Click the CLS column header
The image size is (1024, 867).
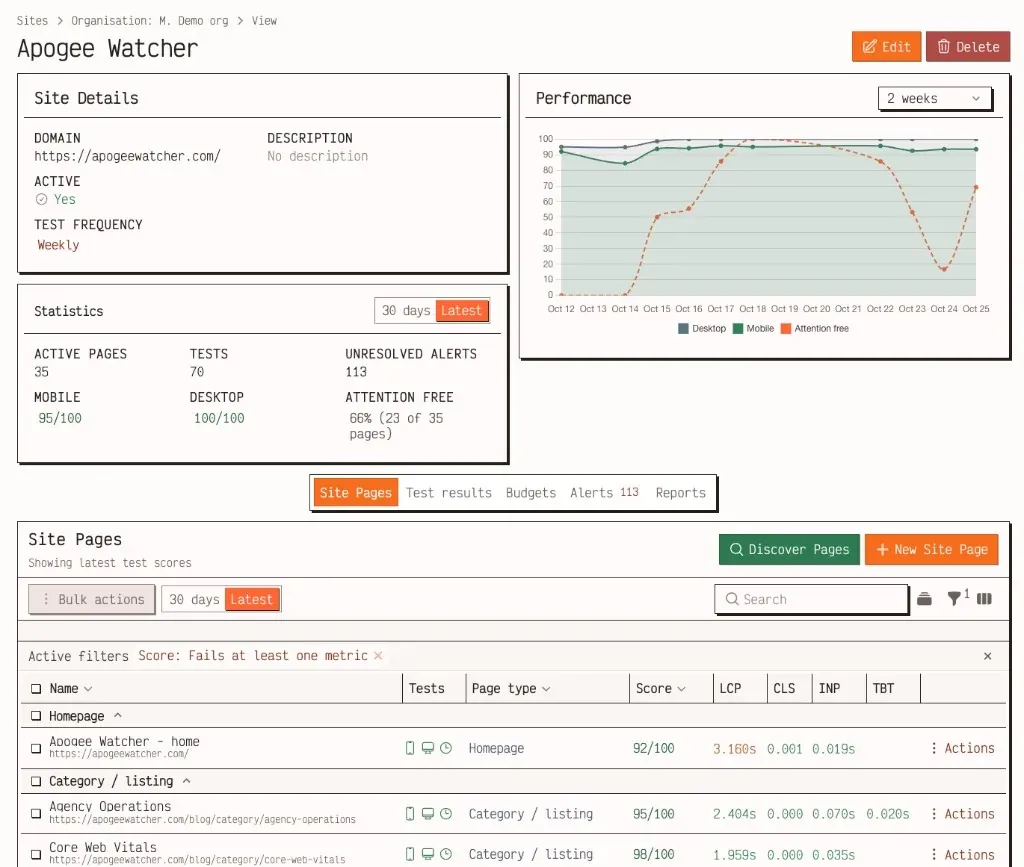click(784, 689)
